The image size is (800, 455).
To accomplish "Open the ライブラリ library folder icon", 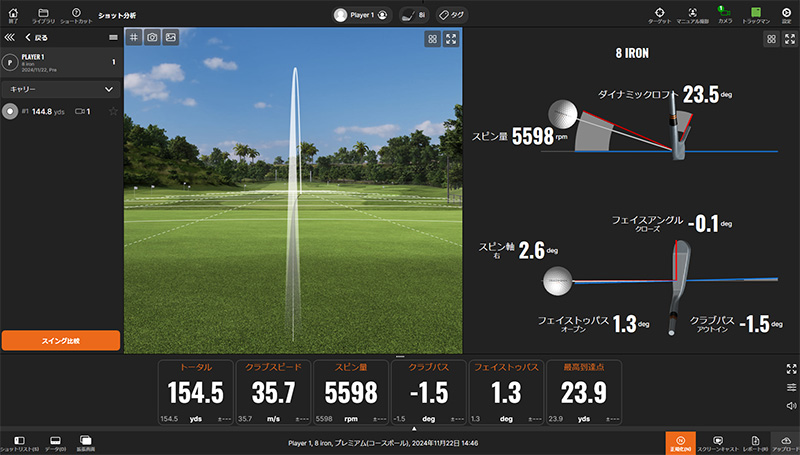I will [43, 15].
